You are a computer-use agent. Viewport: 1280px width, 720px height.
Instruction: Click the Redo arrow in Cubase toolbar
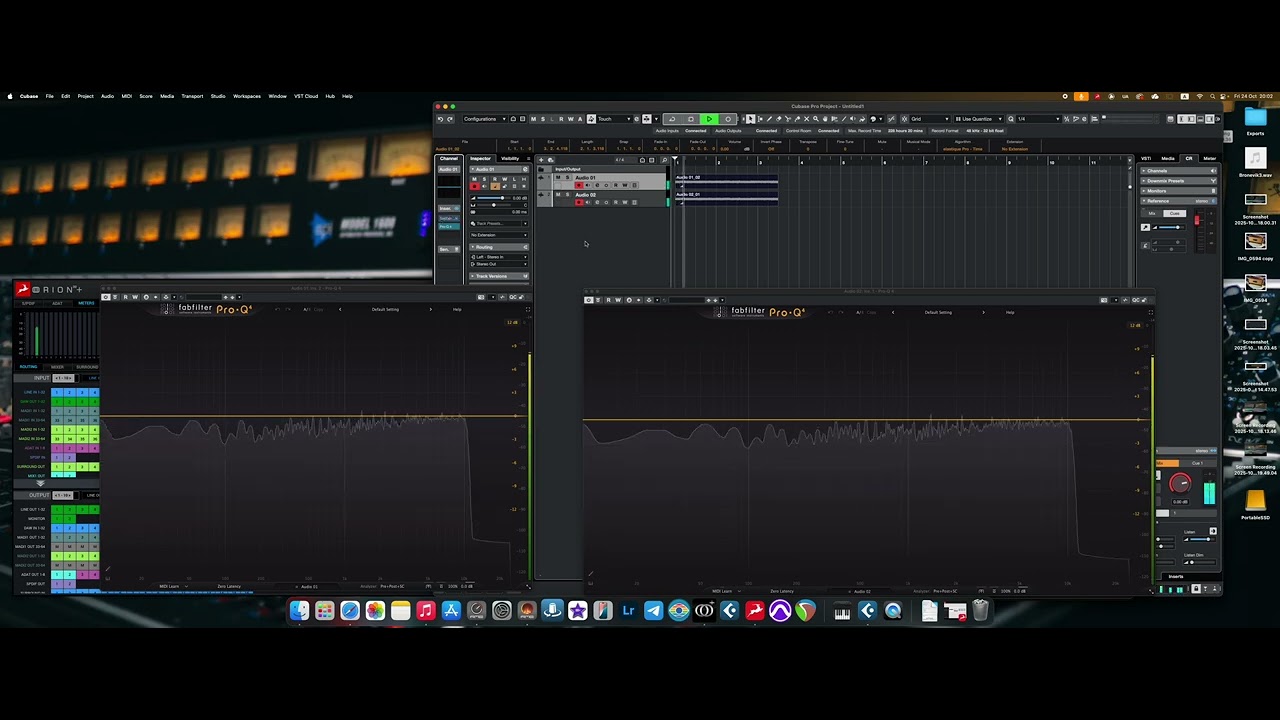[x=450, y=119]
